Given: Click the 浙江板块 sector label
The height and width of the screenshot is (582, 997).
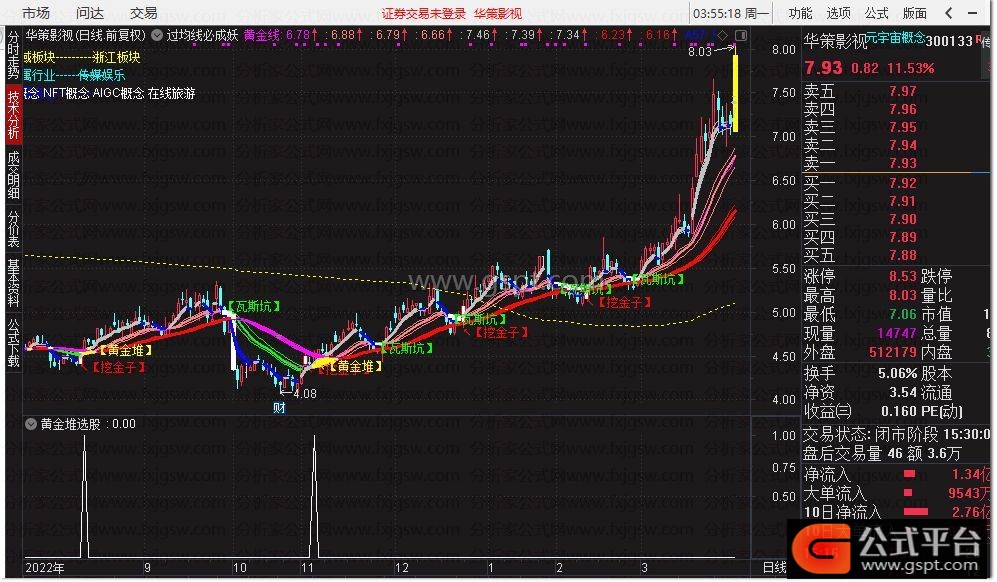Looking at the screenshot, I should 116,57.
